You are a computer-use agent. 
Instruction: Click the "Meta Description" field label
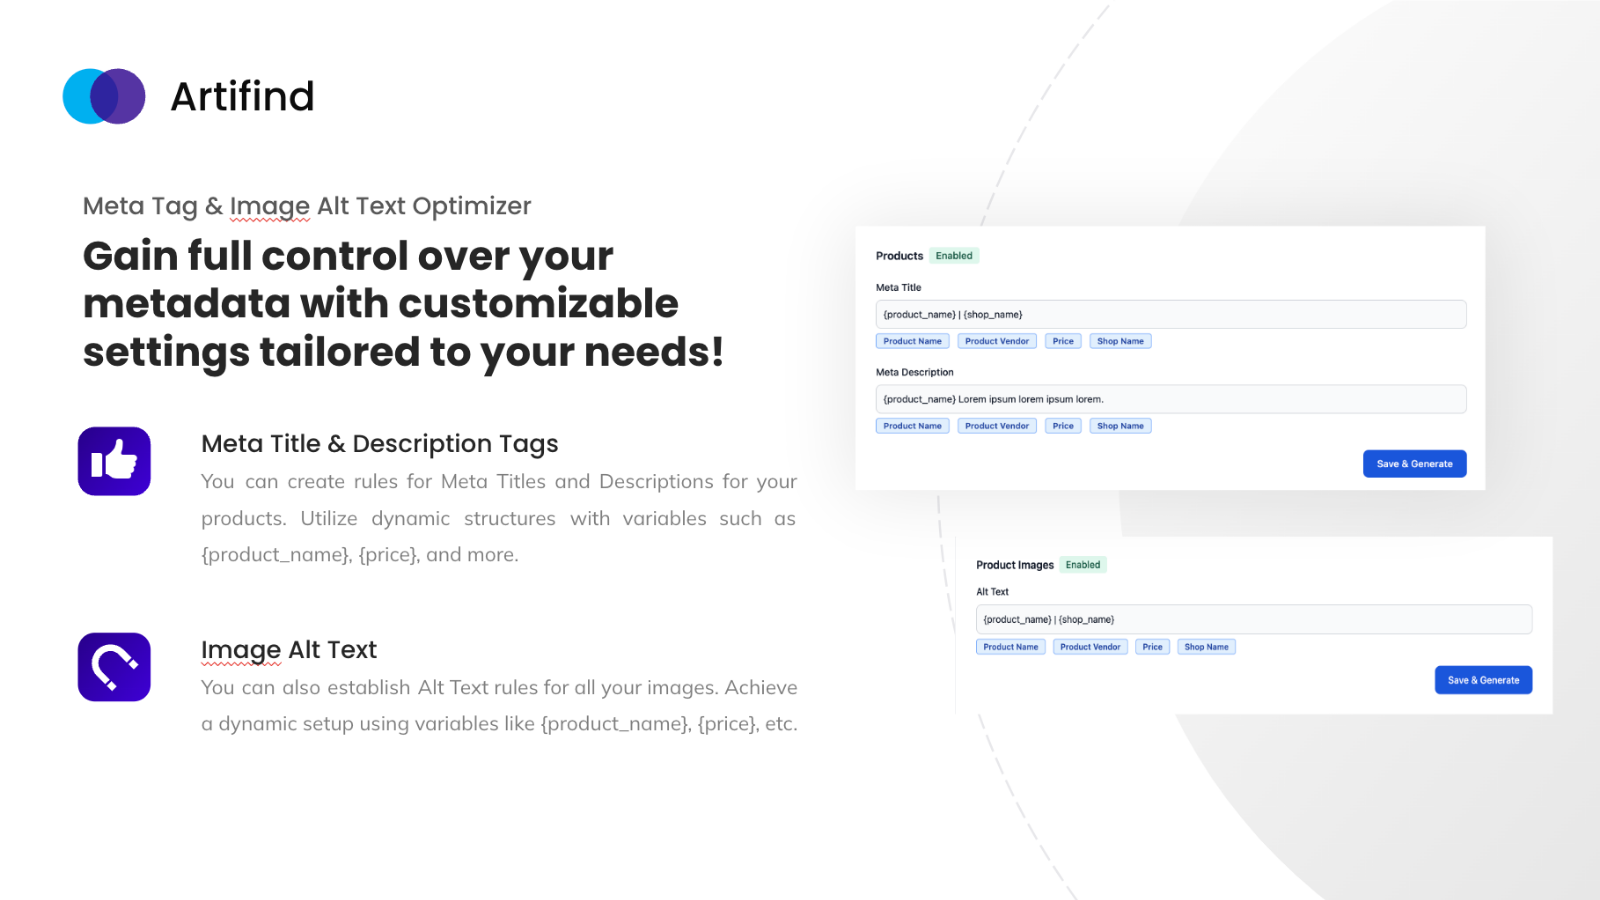[x=915, y=372]
